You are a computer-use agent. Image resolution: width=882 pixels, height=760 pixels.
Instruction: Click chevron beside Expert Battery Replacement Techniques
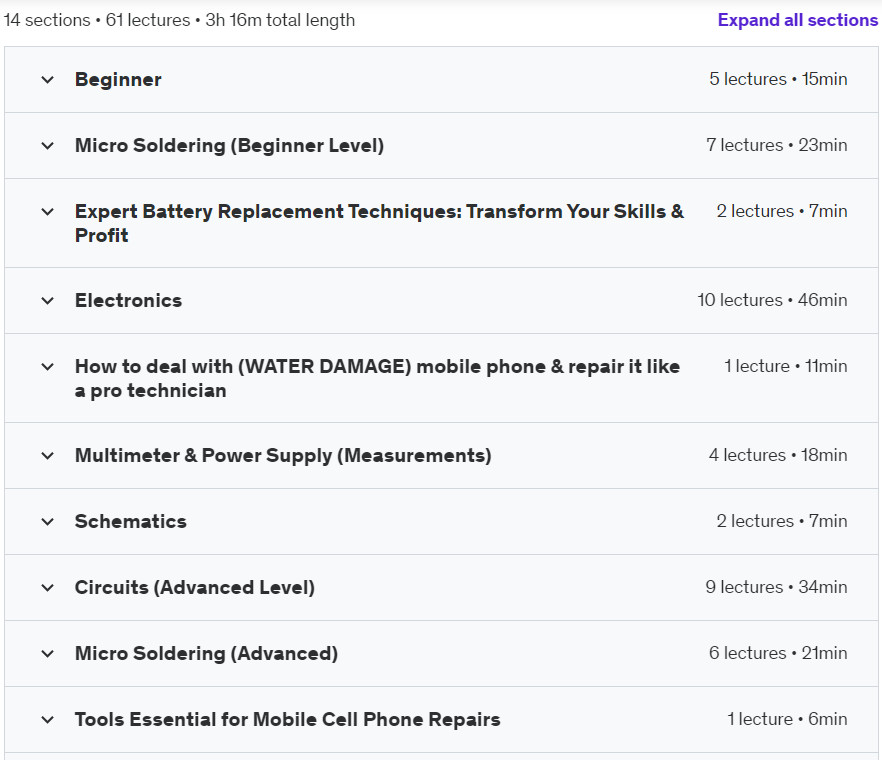pos(48,212)
